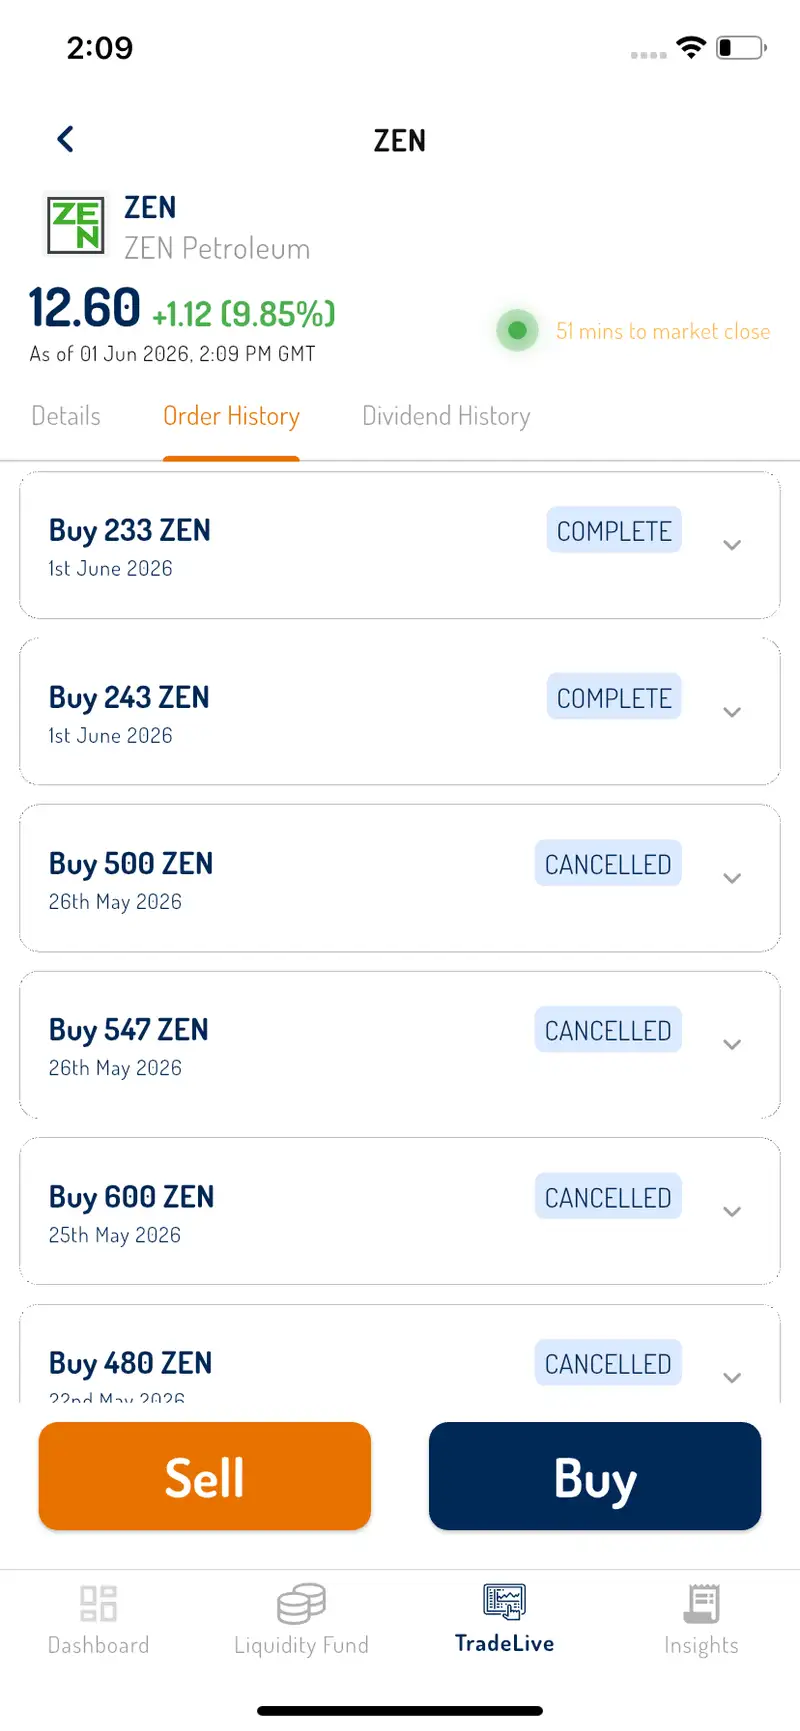The height and width of the screenshot is (1731, 800).
Task: Select the TradeLive chart icon
Action: 504,1601
